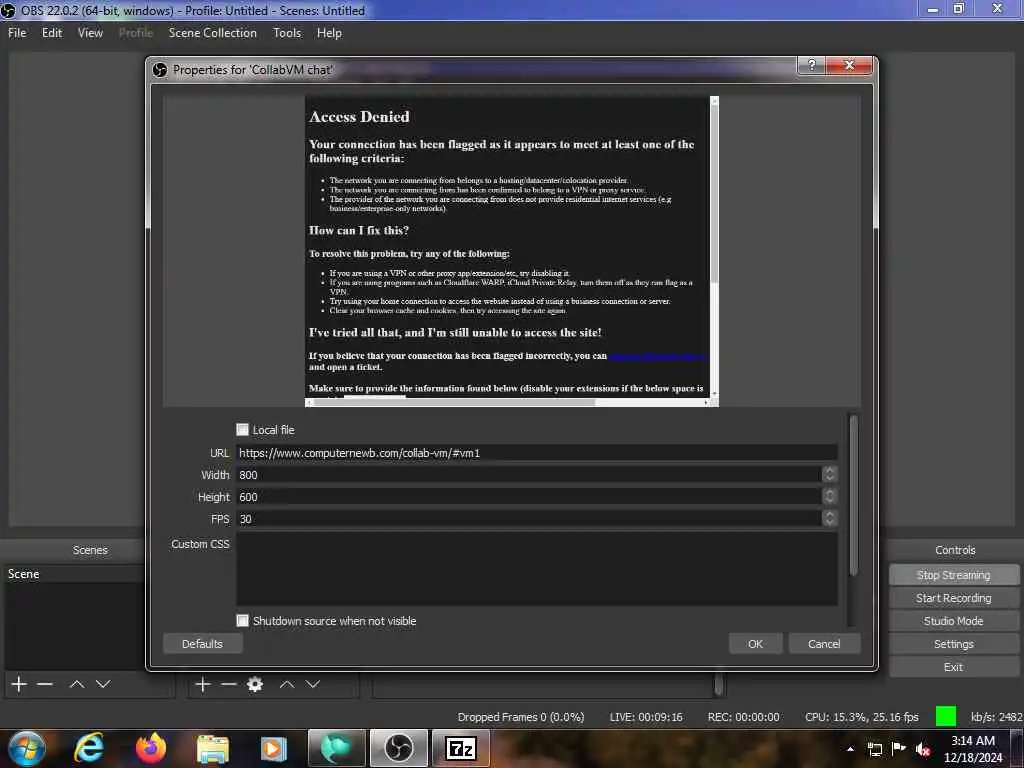Open the 7-Zip taskbar button
Viewport: 1024px width, 768px height.
460,748
